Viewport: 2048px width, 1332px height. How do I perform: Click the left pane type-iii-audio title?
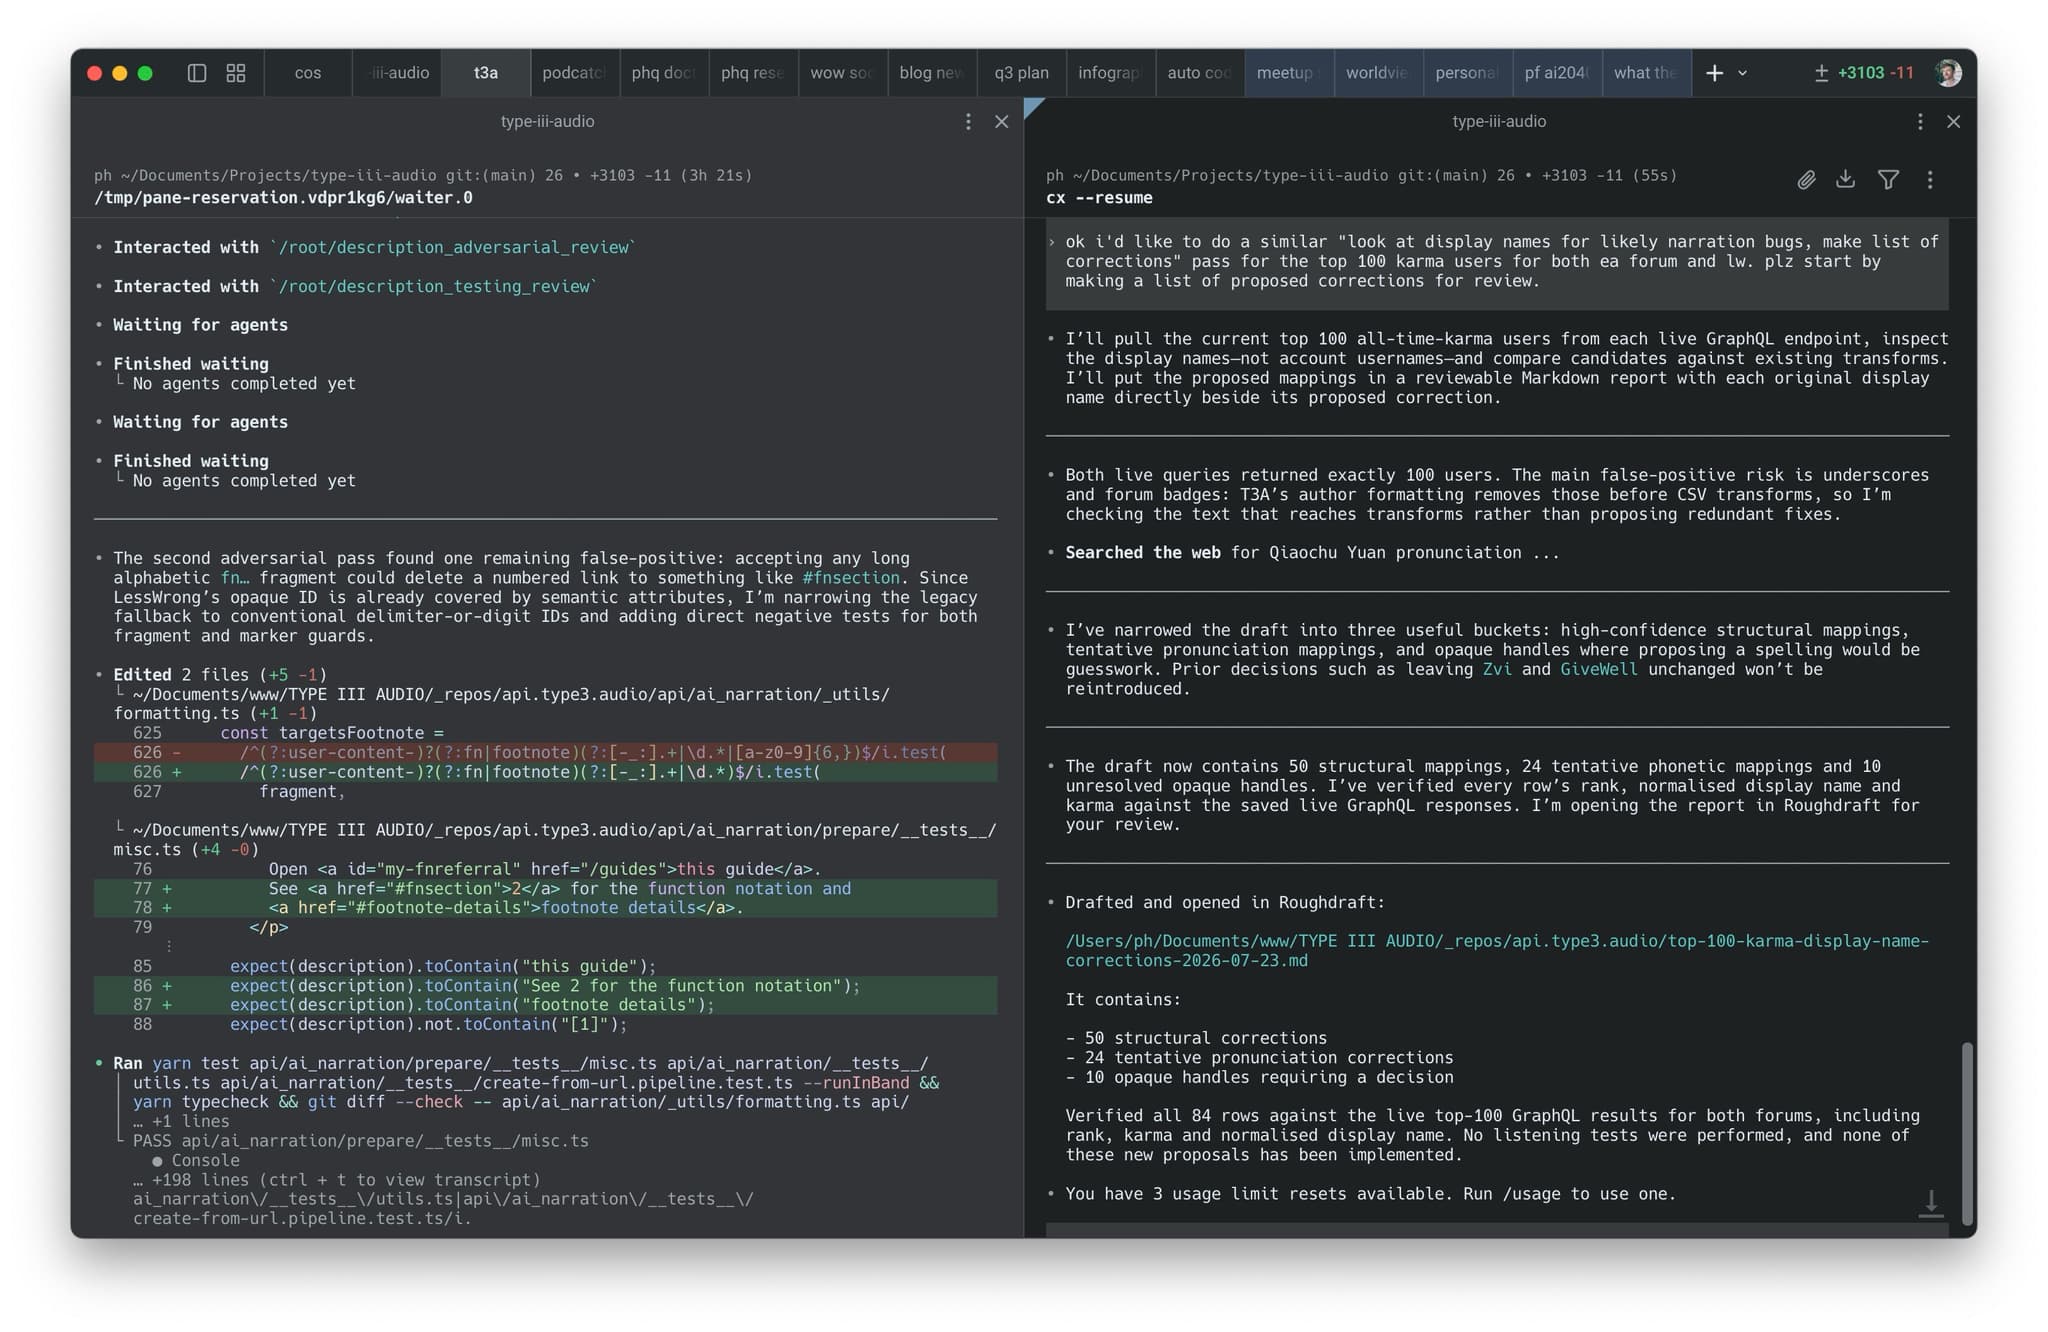point(547,121)
